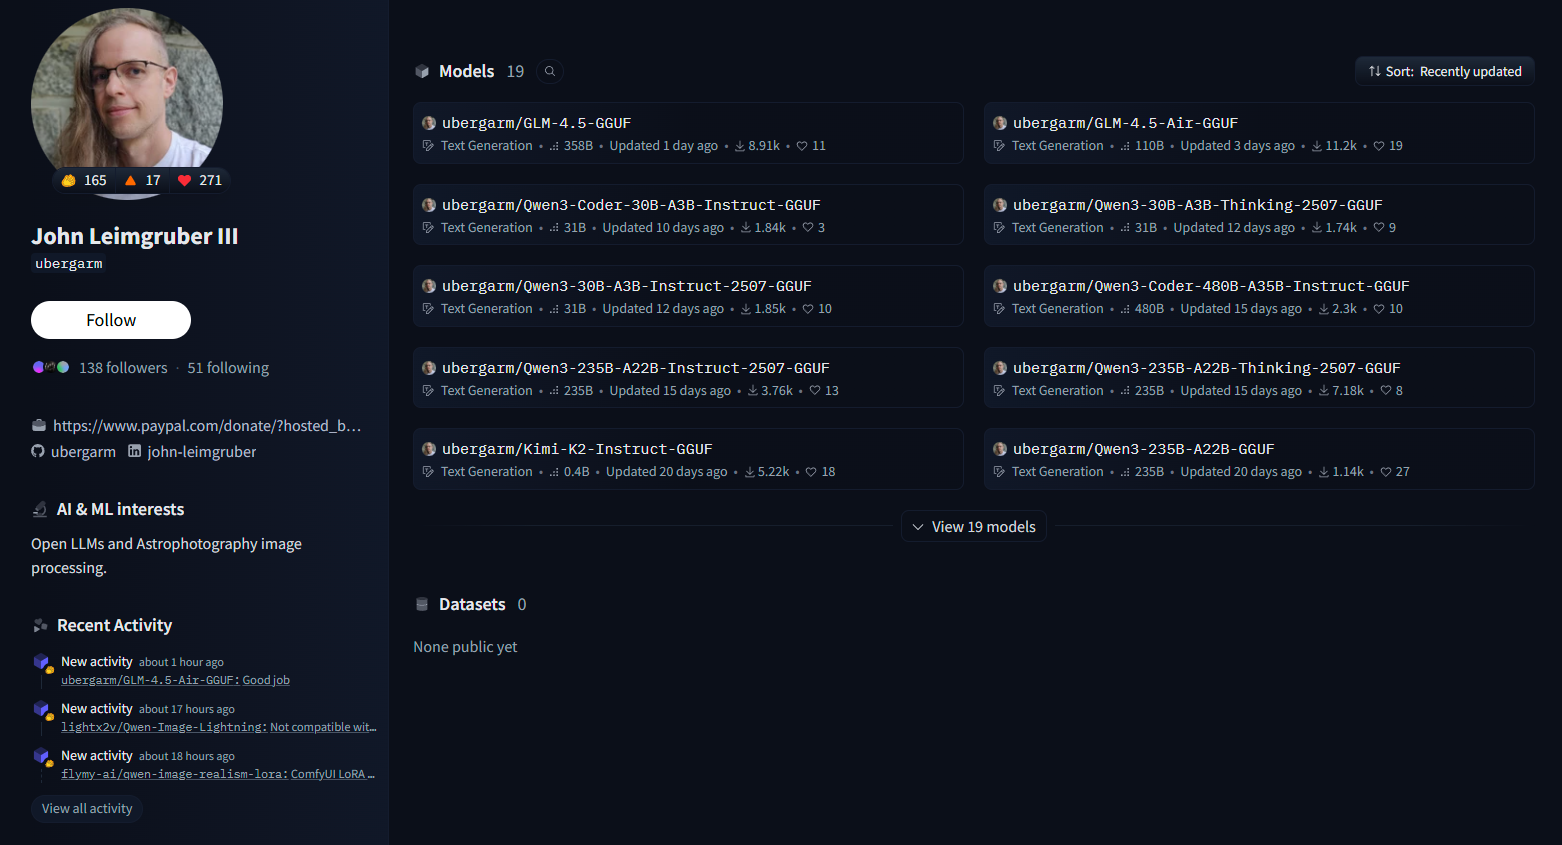Click the download icon next to 8.91k
Image resolution: width=1562 pixels, height=845 pixels.
(x=740, y=146)
